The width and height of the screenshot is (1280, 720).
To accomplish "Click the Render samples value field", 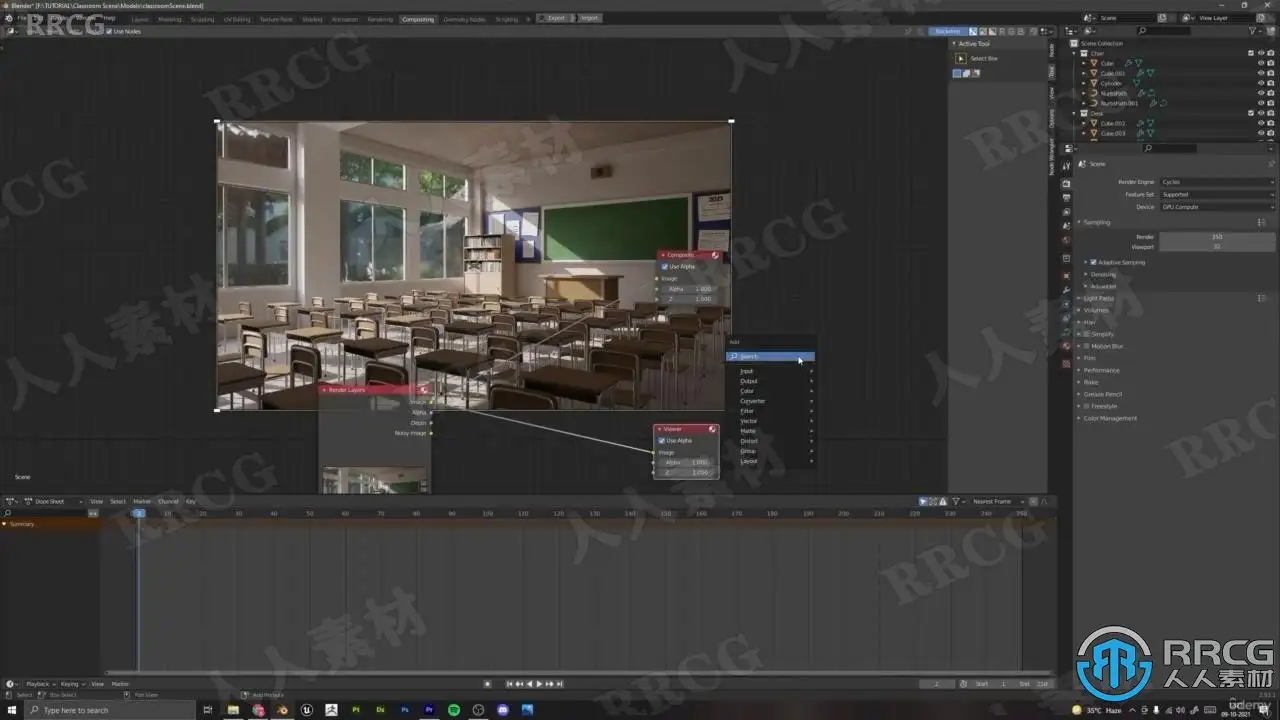I will (1217, 236).
